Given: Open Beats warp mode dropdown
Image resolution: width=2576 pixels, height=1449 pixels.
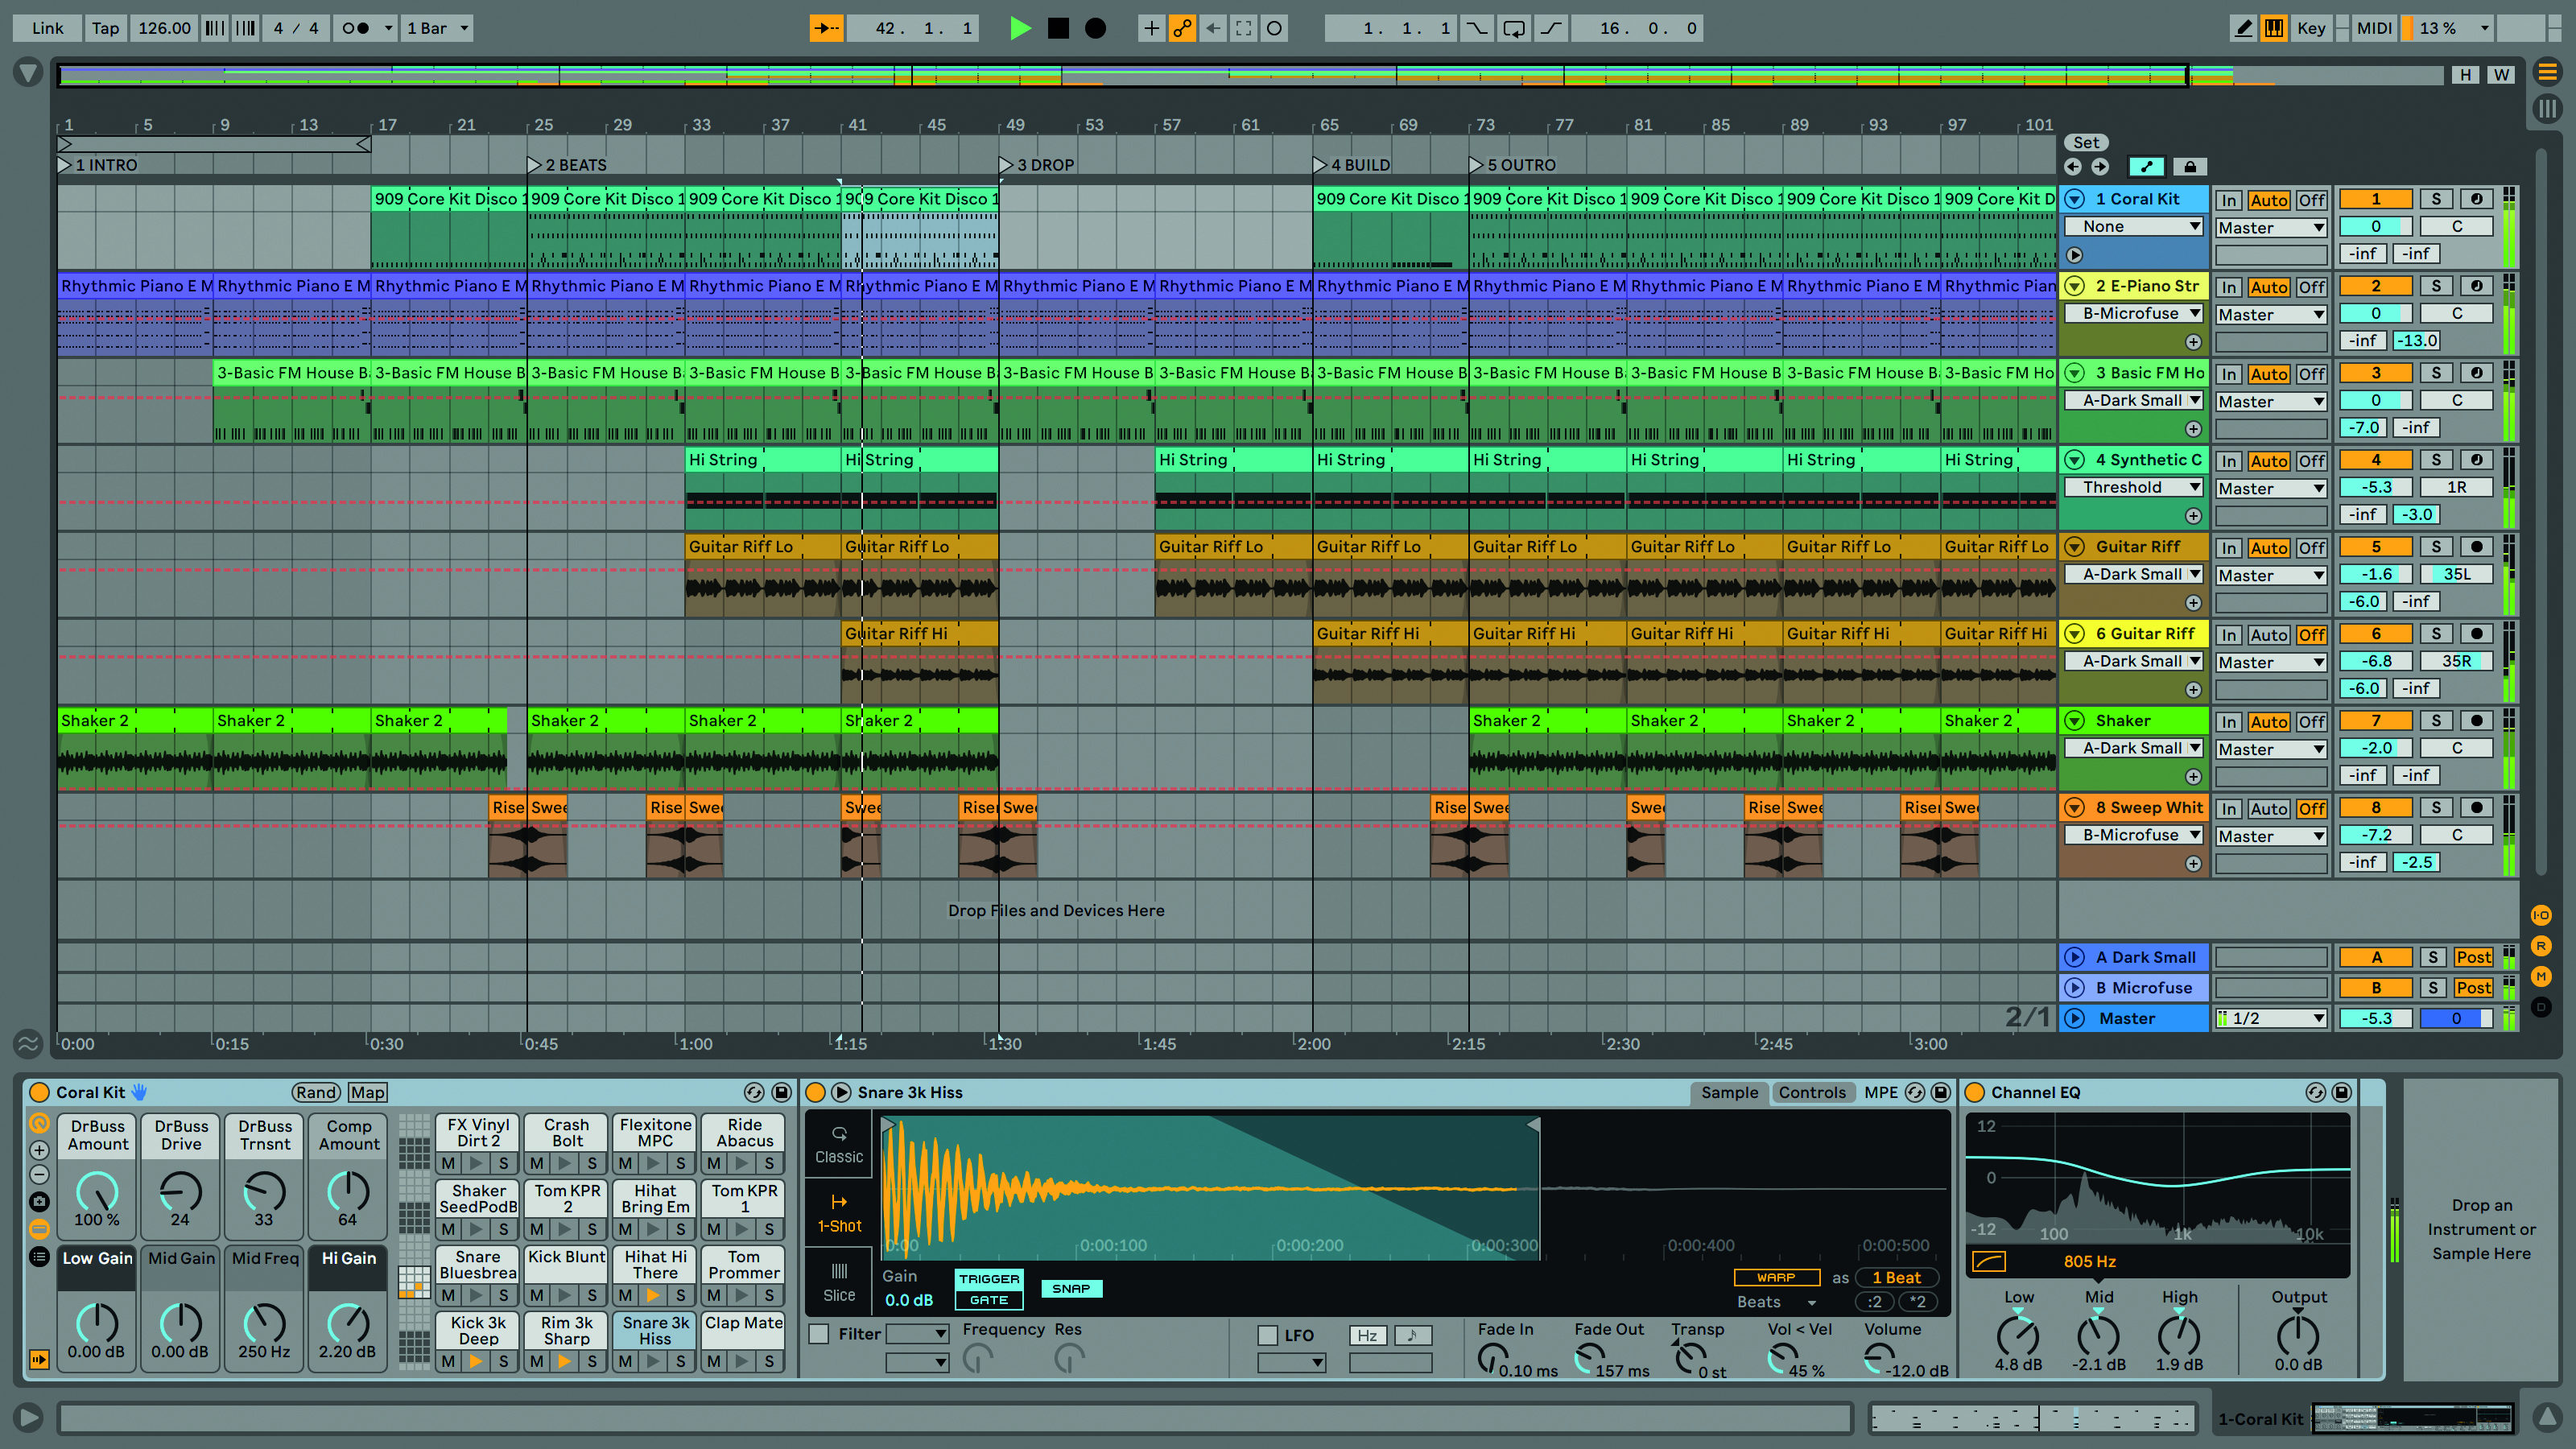Looking at the screenshot, I should pos(1776,1302).
